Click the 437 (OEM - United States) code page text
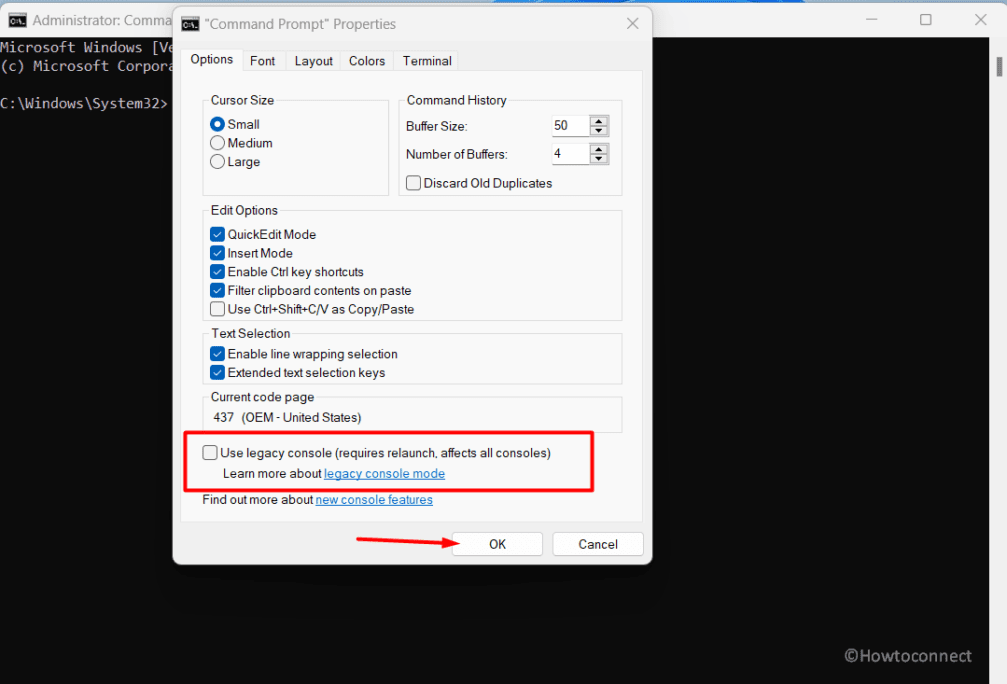This screenshot has height=684, width=1007. click(x=287, y=417)
